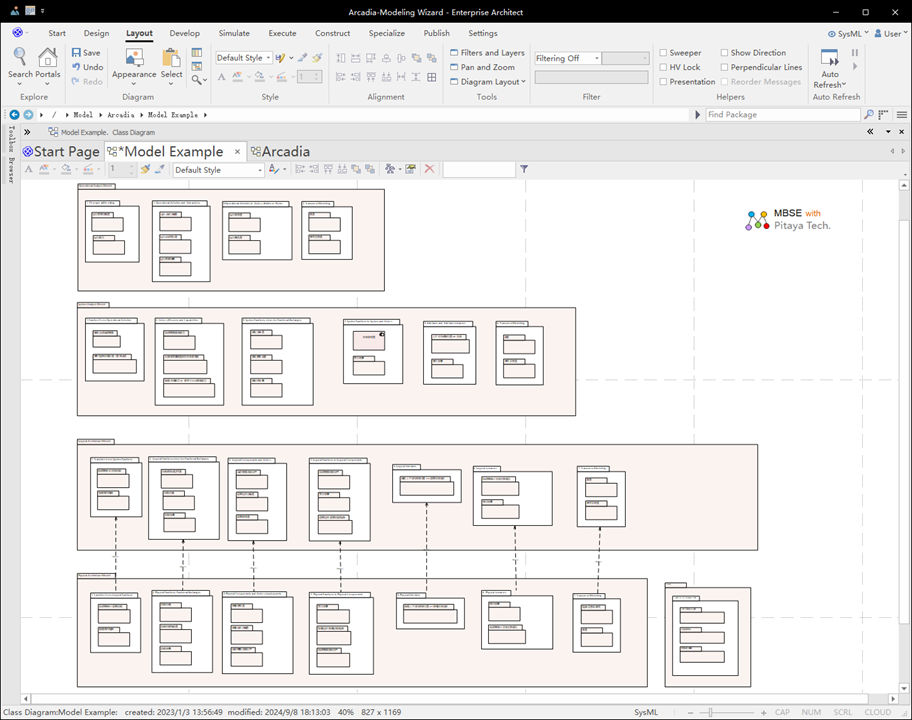Screen dimensions: 912x720
Task: Collapse the panel with double left chevron
Action: point(870,132)
